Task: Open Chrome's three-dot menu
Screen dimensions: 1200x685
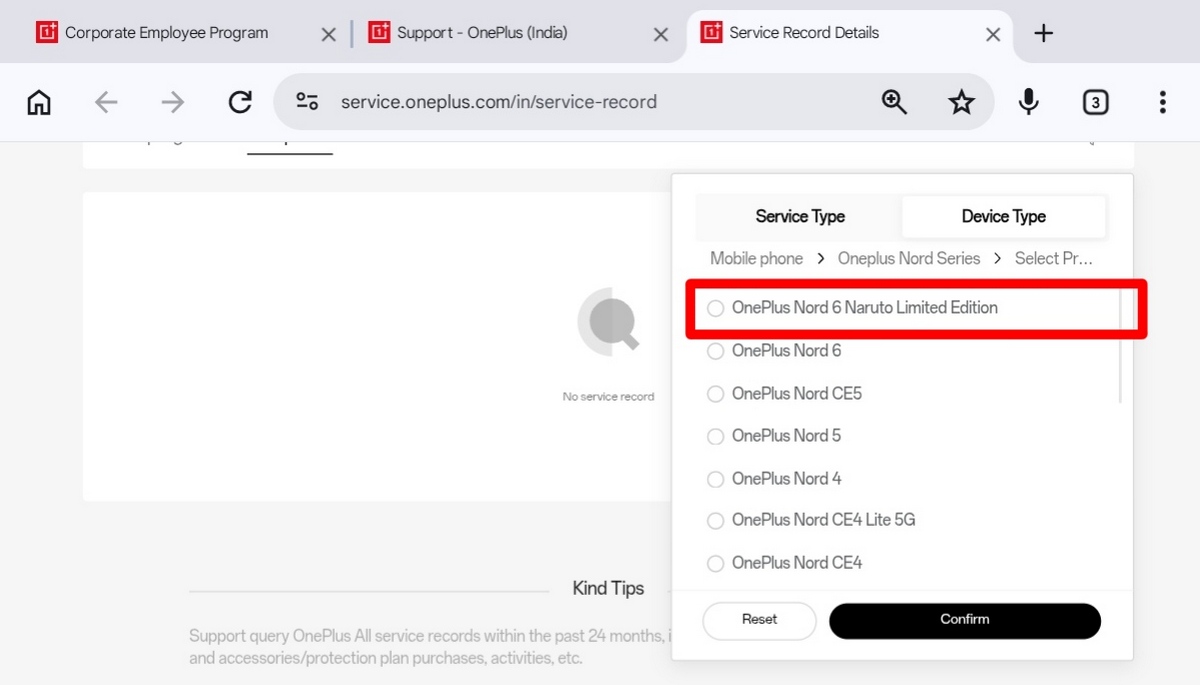Action: (1162, 101)
